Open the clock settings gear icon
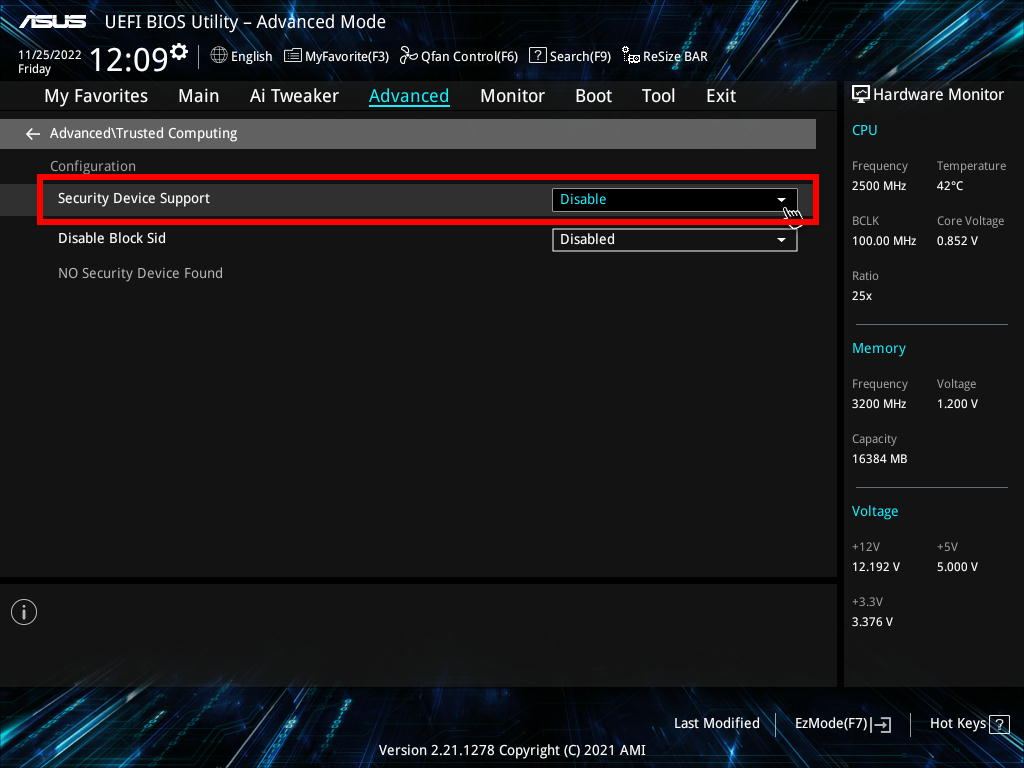The image size is (1024, 768). click(x=178, y=51)
